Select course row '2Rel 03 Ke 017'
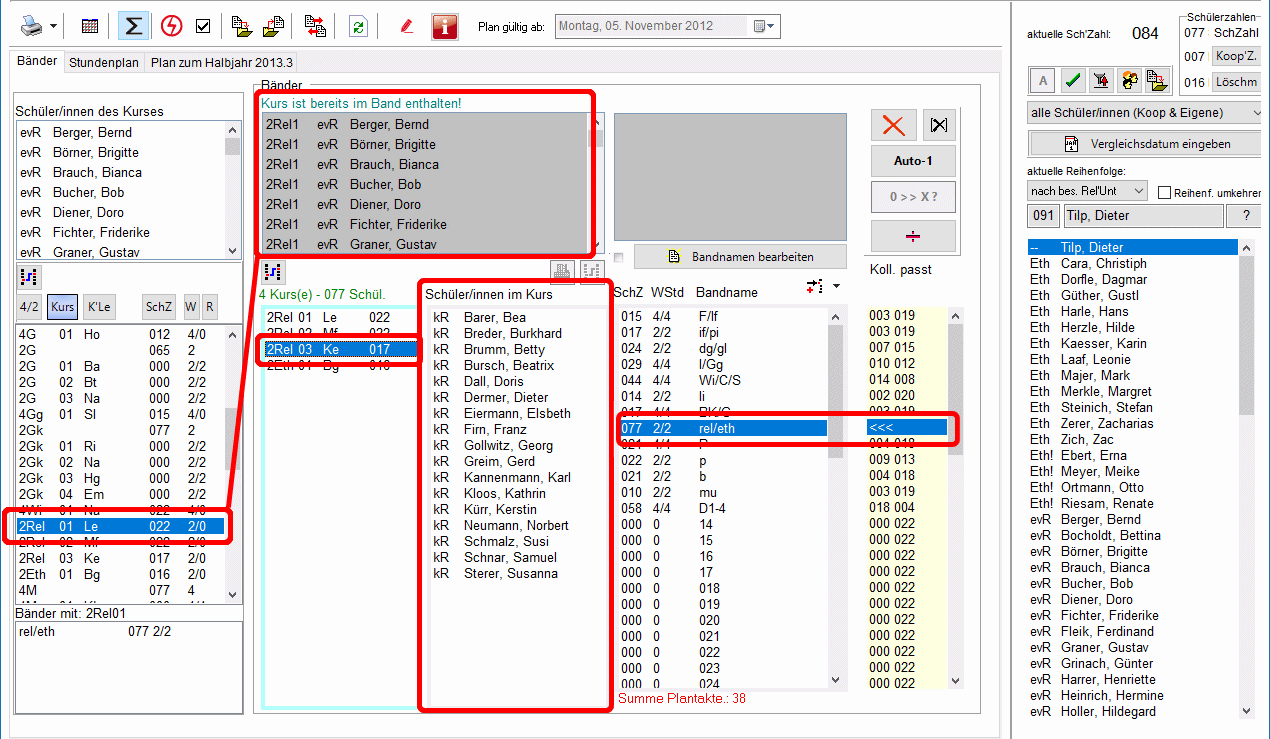Viewport: 1270px width, 739px height. point(340,349)
